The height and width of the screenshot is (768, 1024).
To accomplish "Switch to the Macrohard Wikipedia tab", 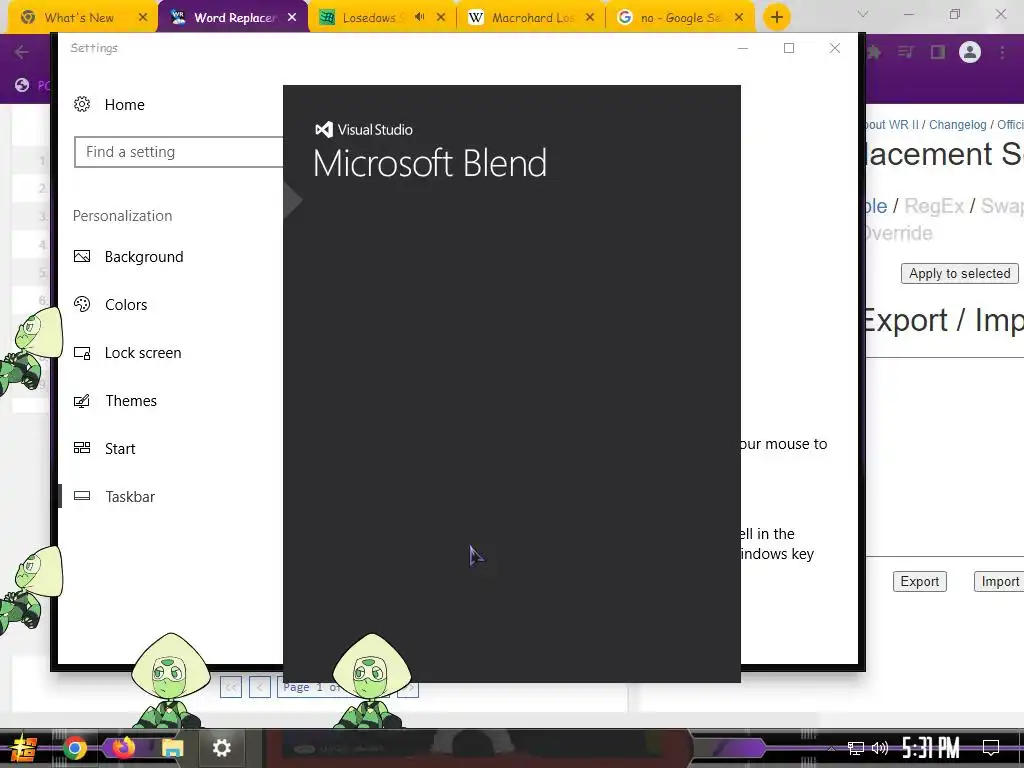I will point(532,18).
